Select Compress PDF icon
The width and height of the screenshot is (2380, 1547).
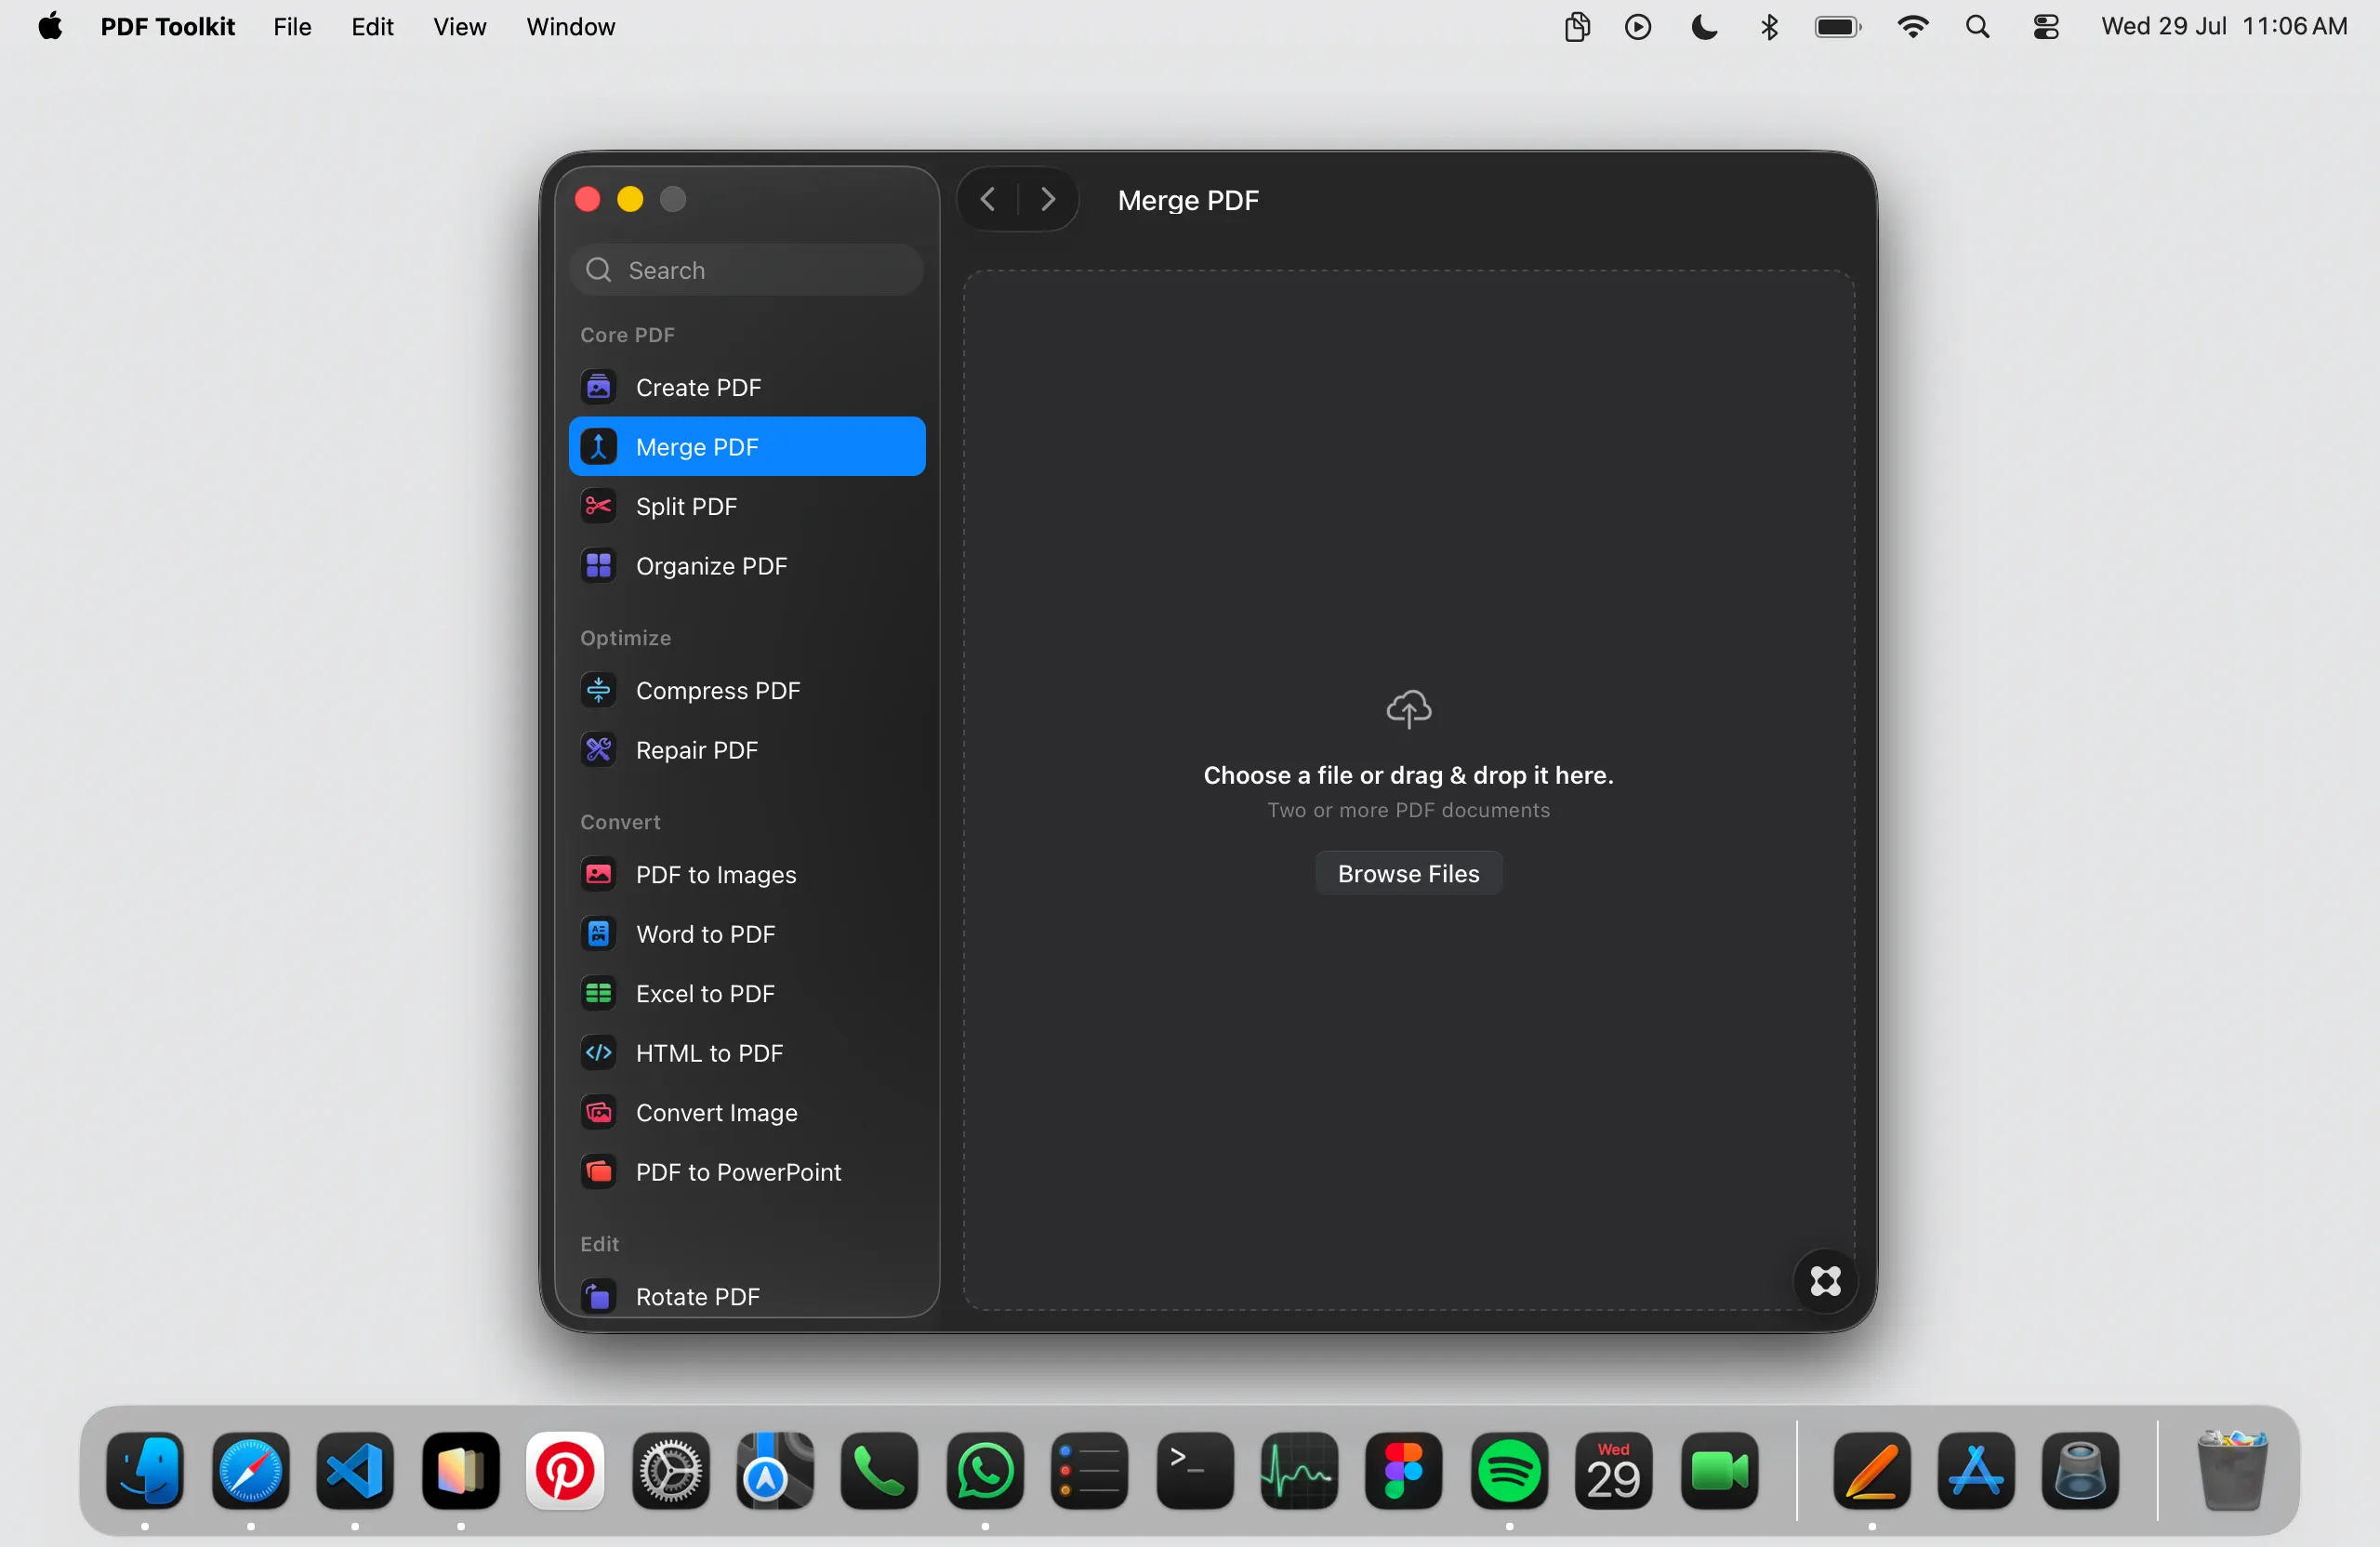[598, 690]
